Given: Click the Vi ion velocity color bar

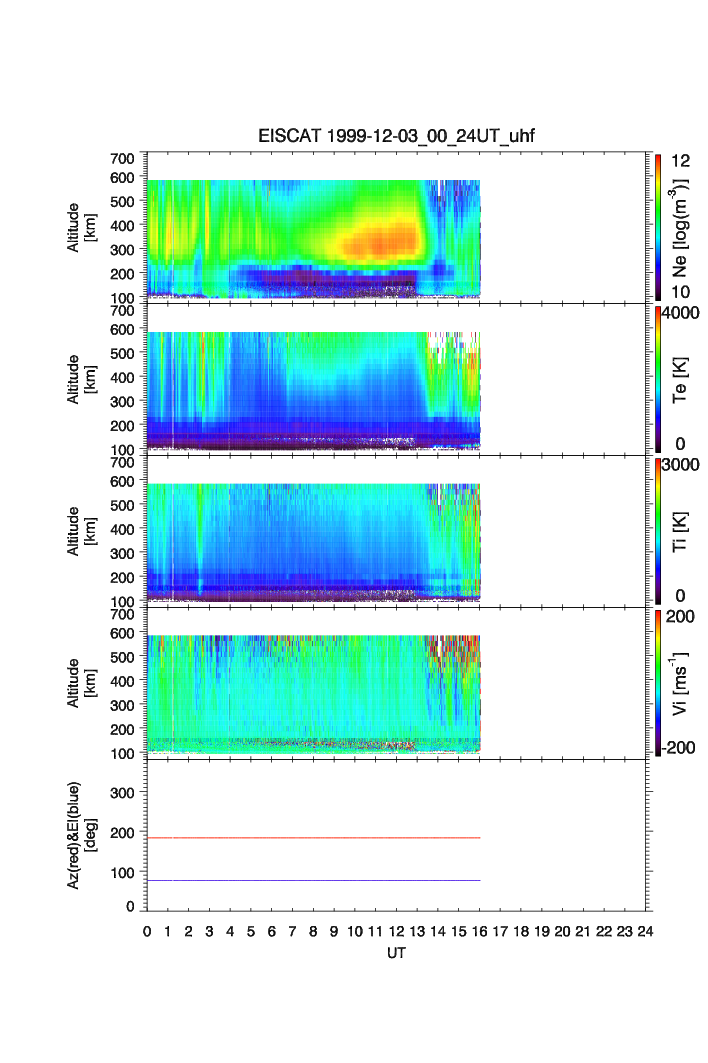Looking at the screenshot, I should coord(658,682).
